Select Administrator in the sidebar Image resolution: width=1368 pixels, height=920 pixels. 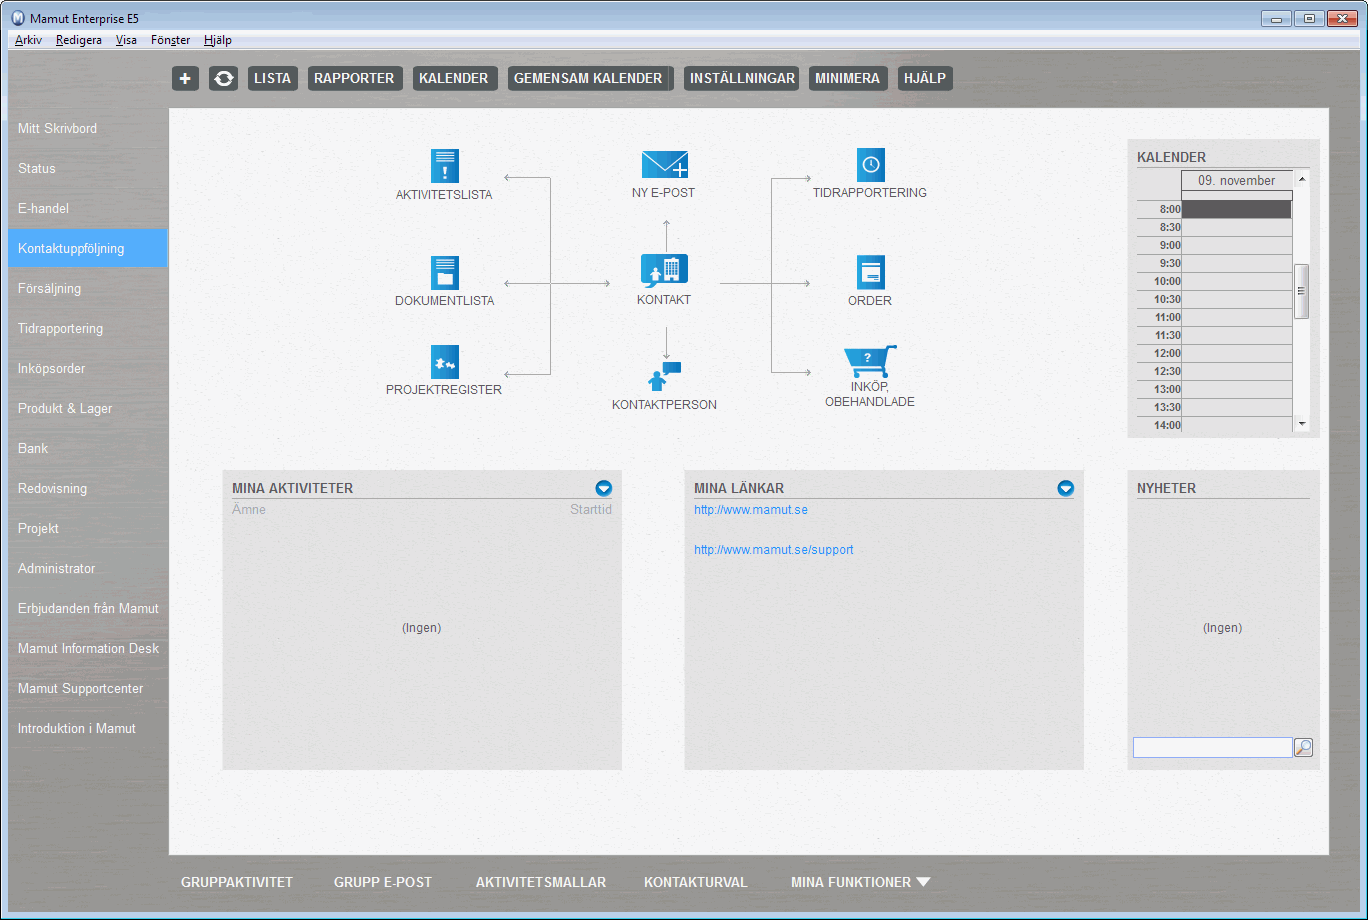(x=88, y=568)
